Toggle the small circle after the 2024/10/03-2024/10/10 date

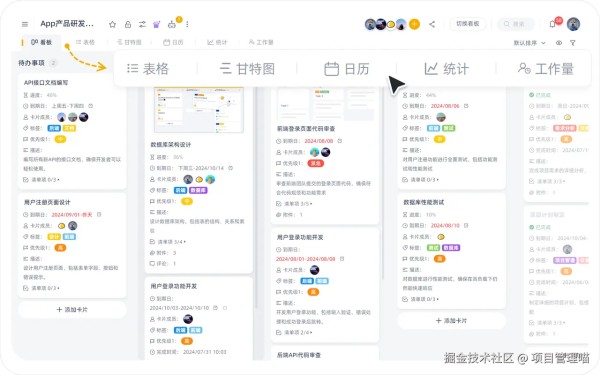[x=225, y=308]
